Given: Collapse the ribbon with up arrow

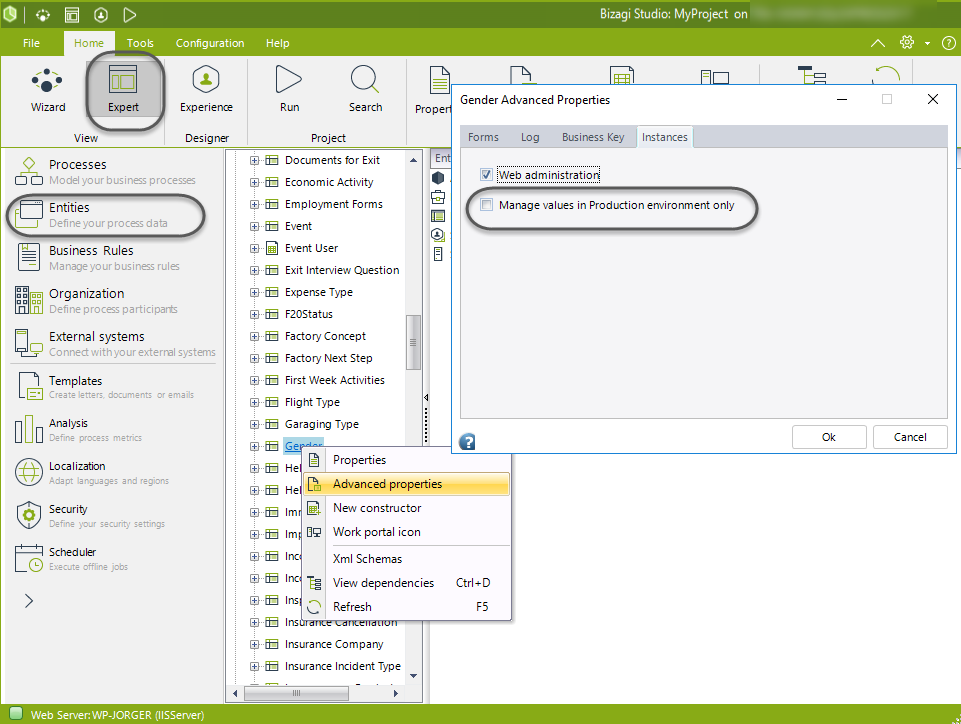Looking at the screenshot, I should click(x=878, y=43).
